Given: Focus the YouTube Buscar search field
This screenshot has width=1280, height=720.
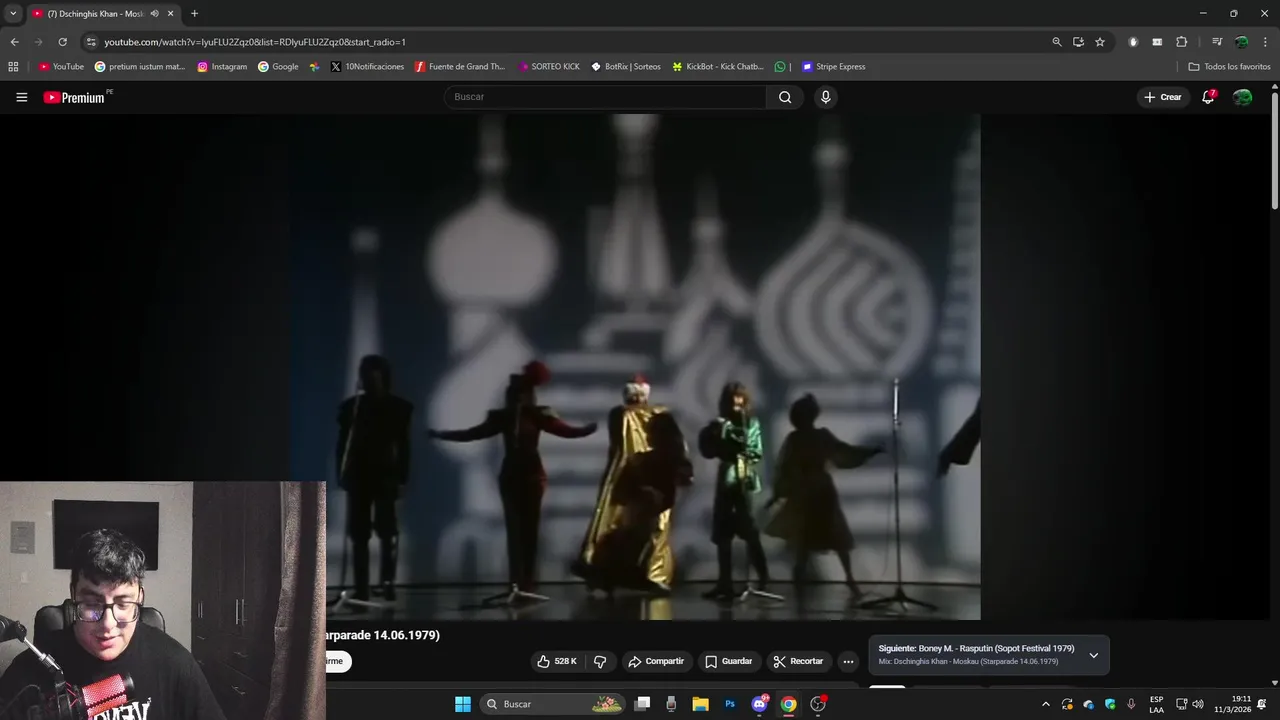Looking at the screenshot, I should [x=606, y=97].
